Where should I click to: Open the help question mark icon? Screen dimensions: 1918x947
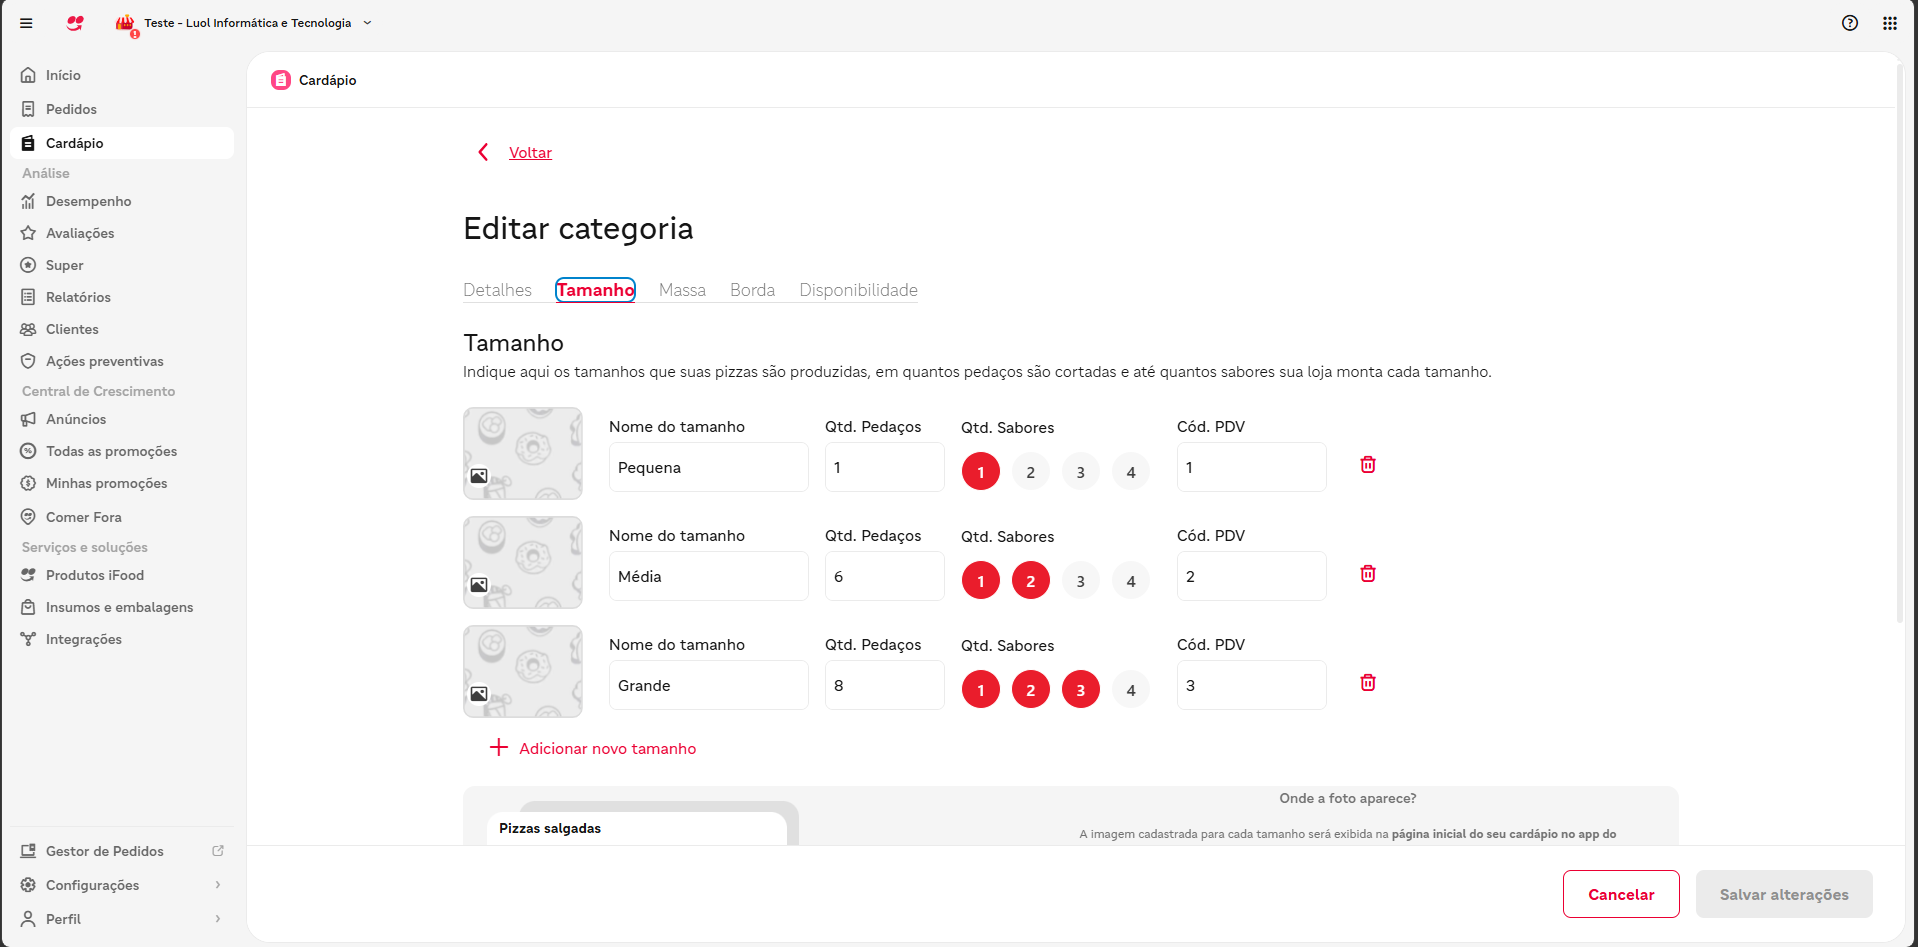pyautogui.click(x=1850, y=23)
